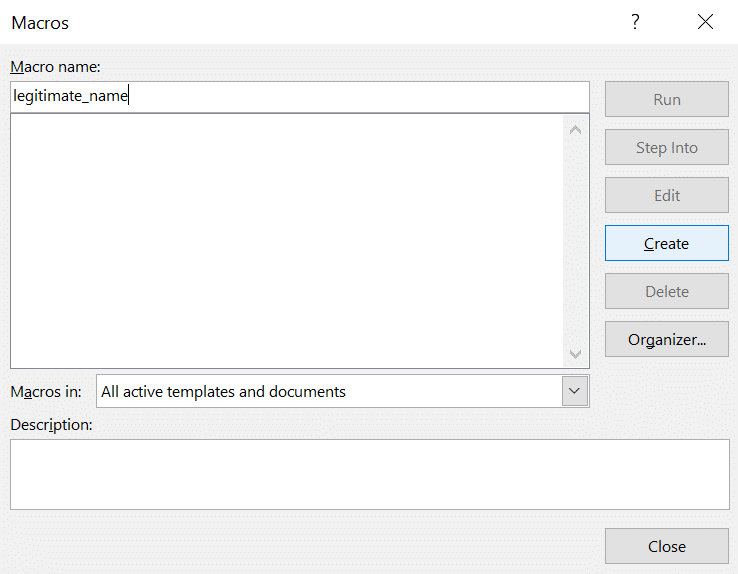Click the 'Description:' label

(51, 425)
